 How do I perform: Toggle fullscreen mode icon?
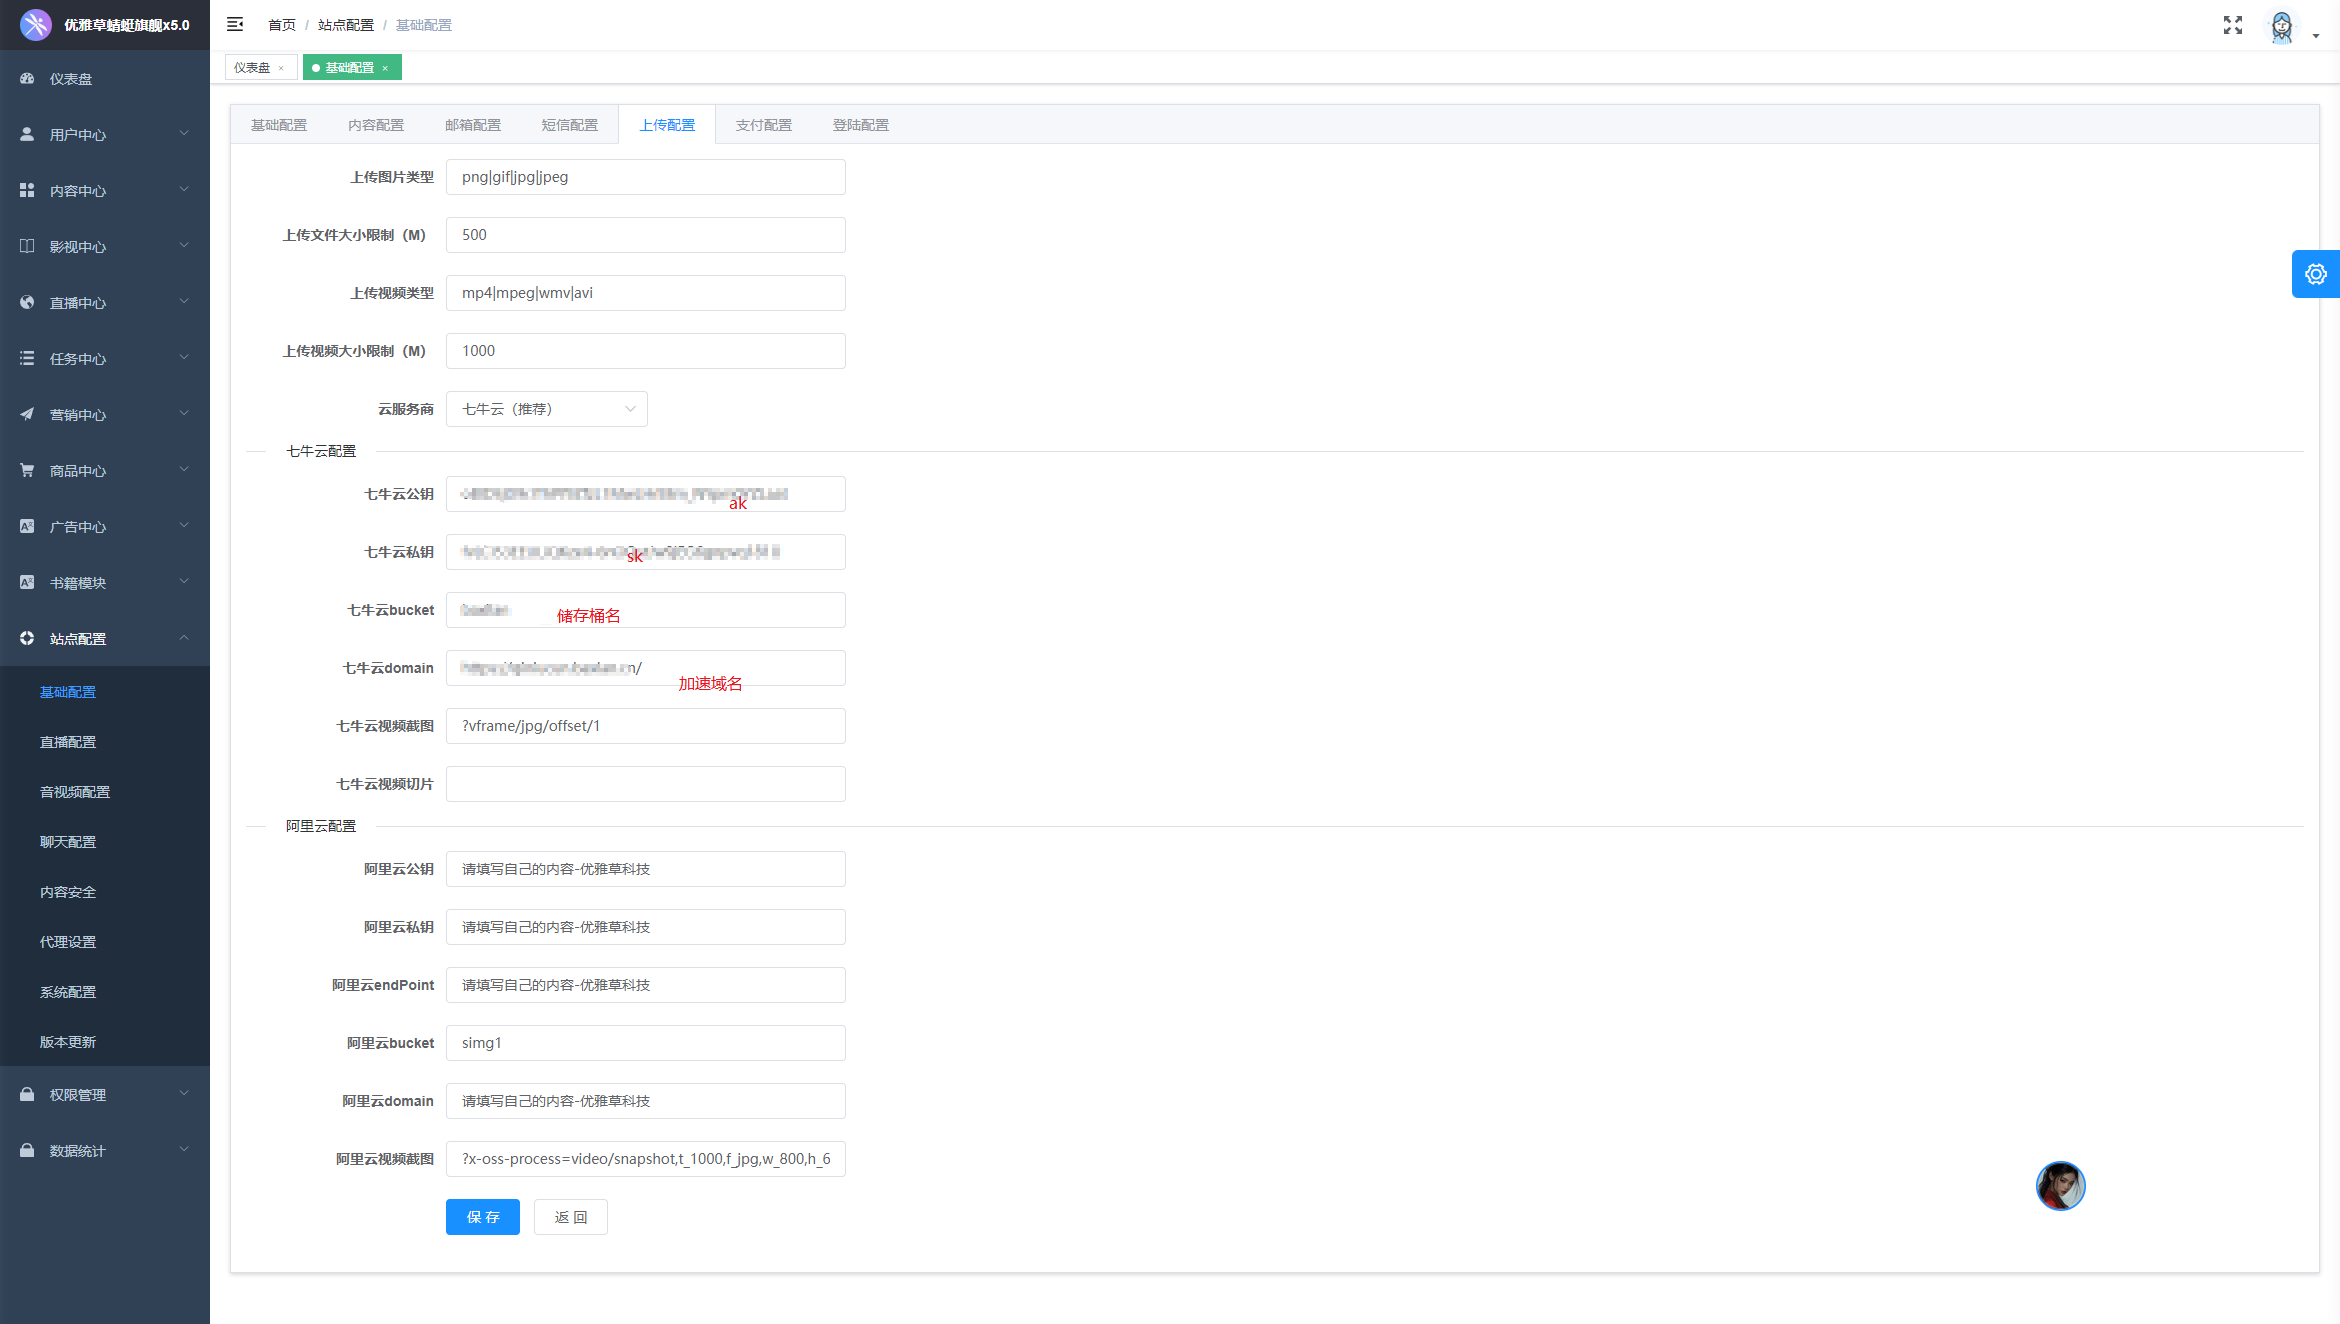(x=2232, y=25)
